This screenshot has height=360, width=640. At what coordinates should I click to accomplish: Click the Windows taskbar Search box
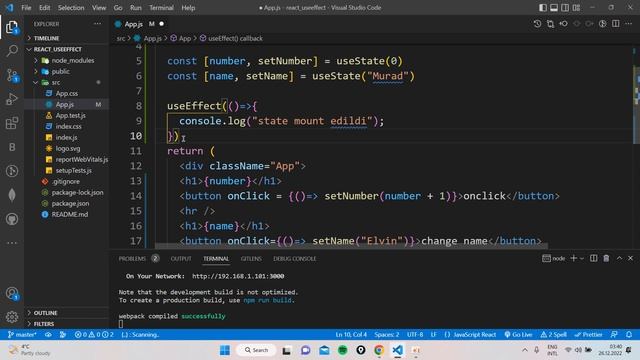pyautogui.click(x=257, y=350)
